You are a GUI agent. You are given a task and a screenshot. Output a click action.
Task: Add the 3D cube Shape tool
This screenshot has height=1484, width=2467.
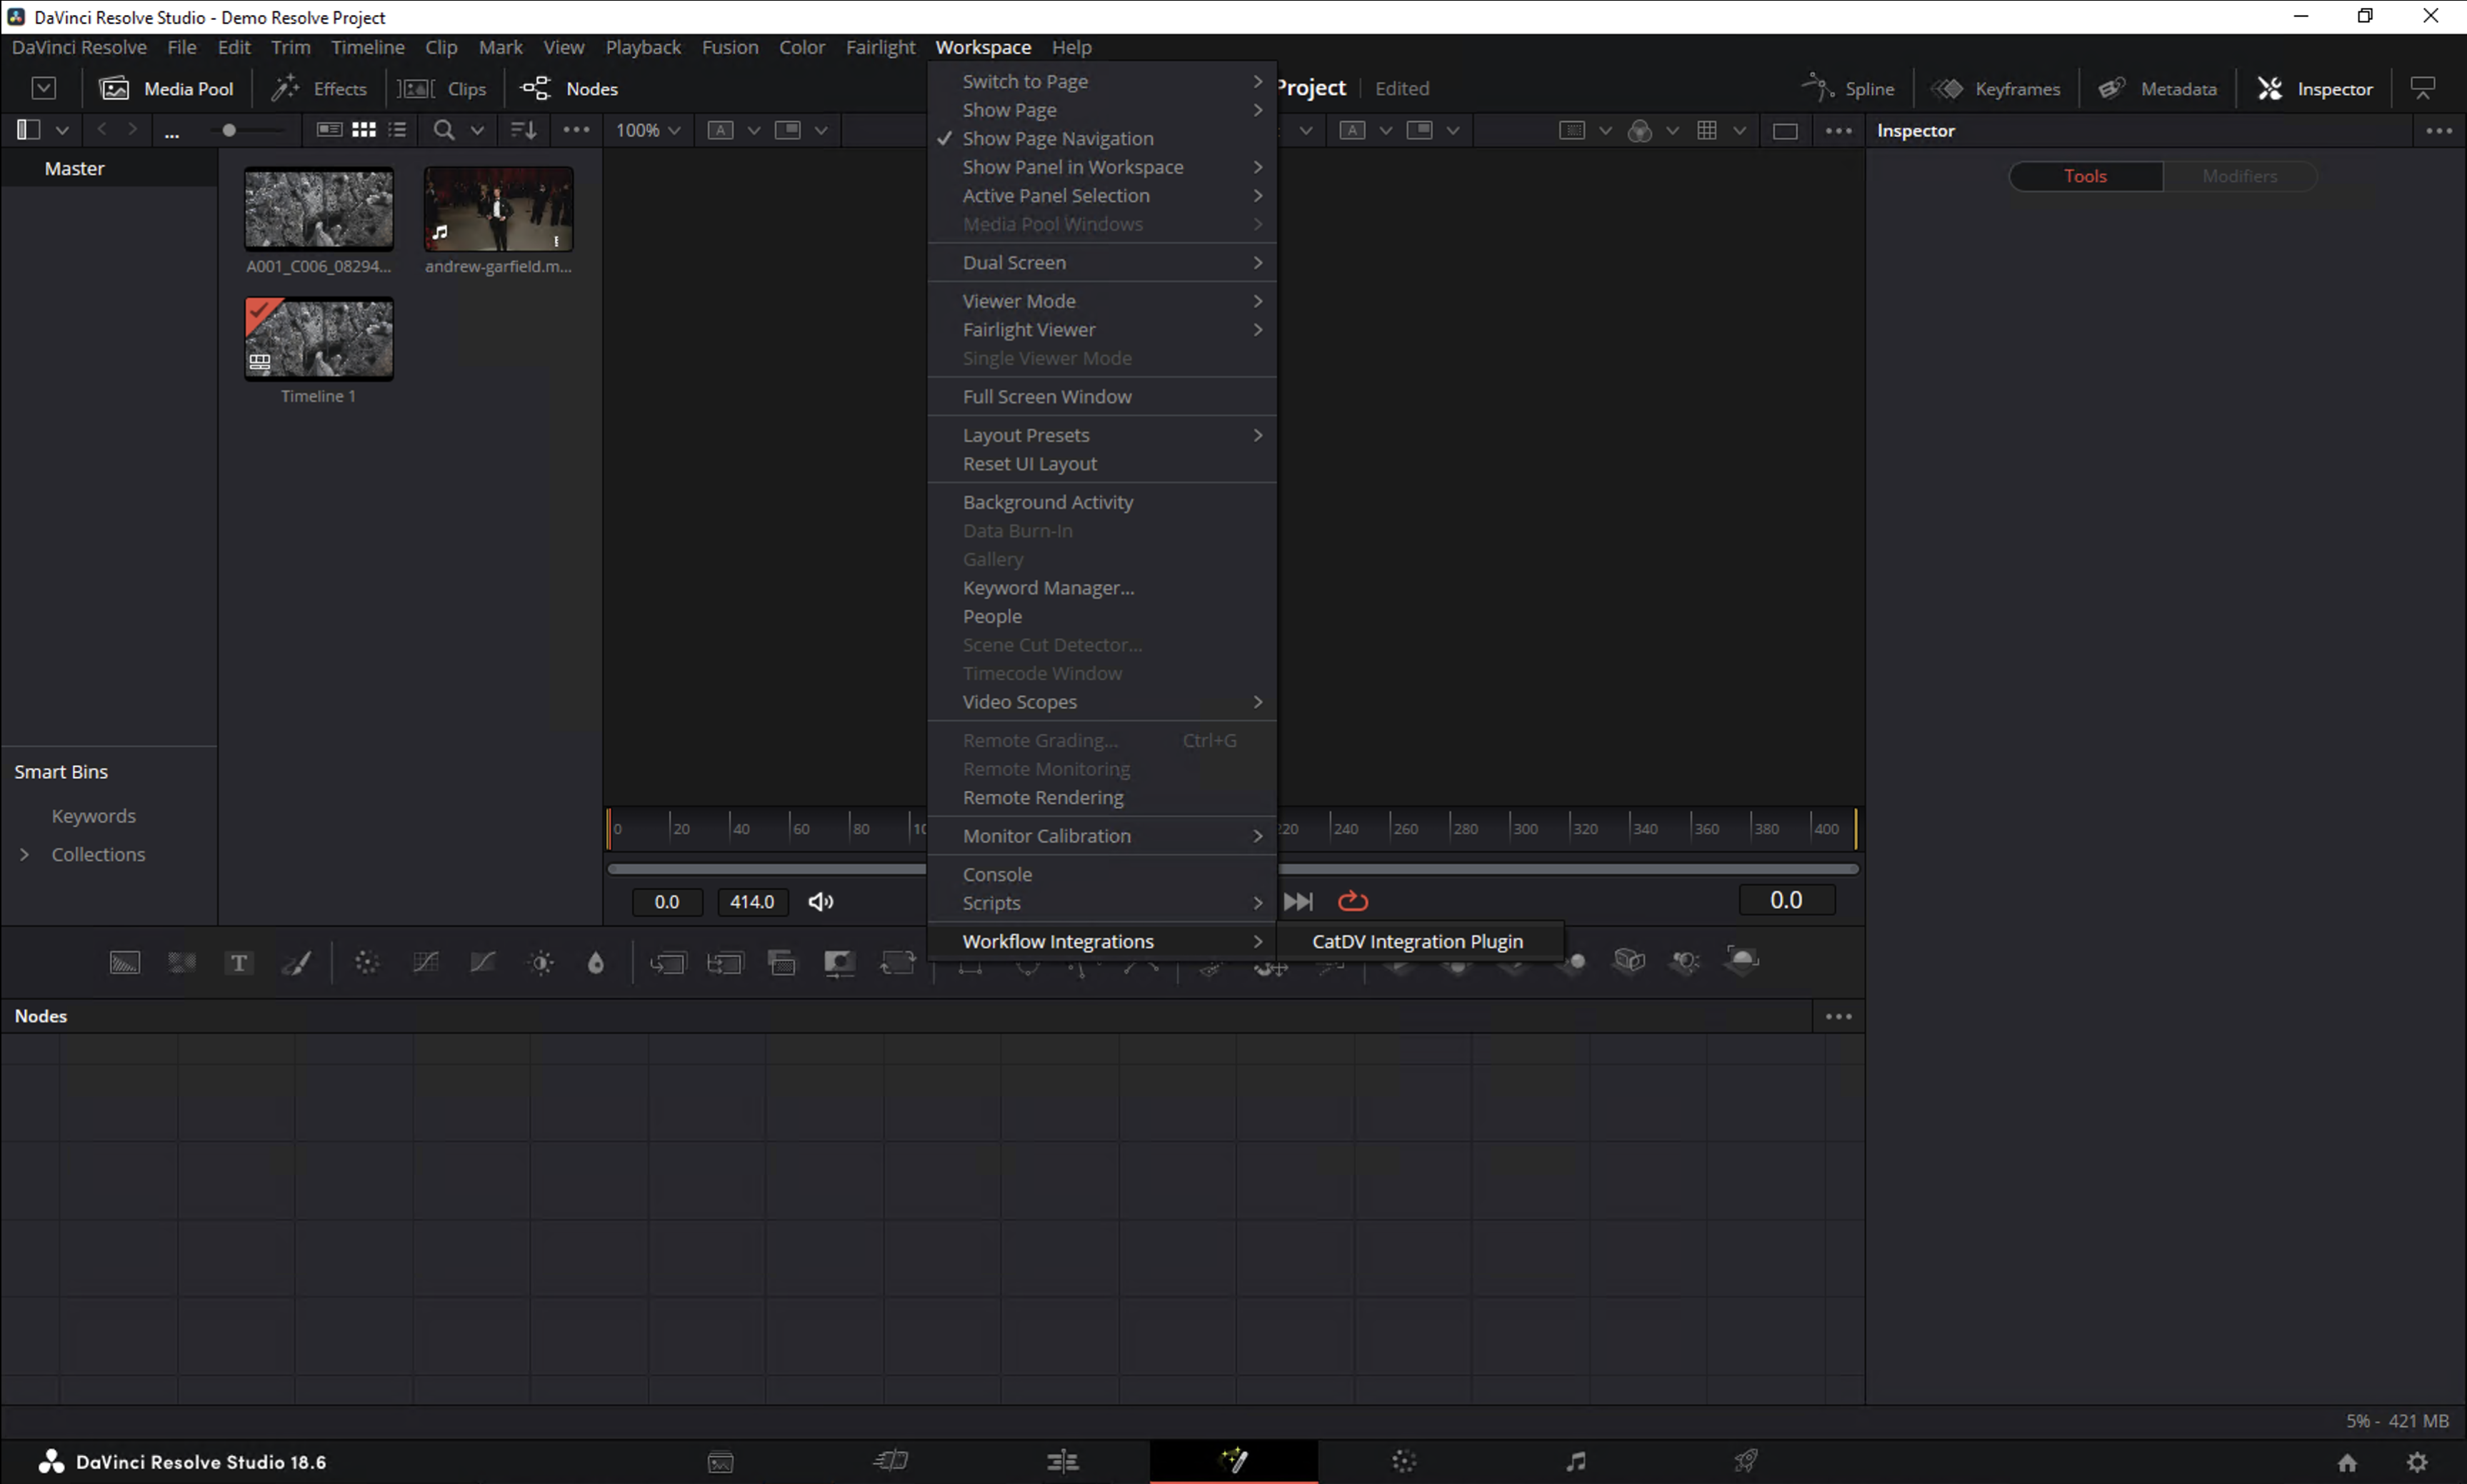1629,961
